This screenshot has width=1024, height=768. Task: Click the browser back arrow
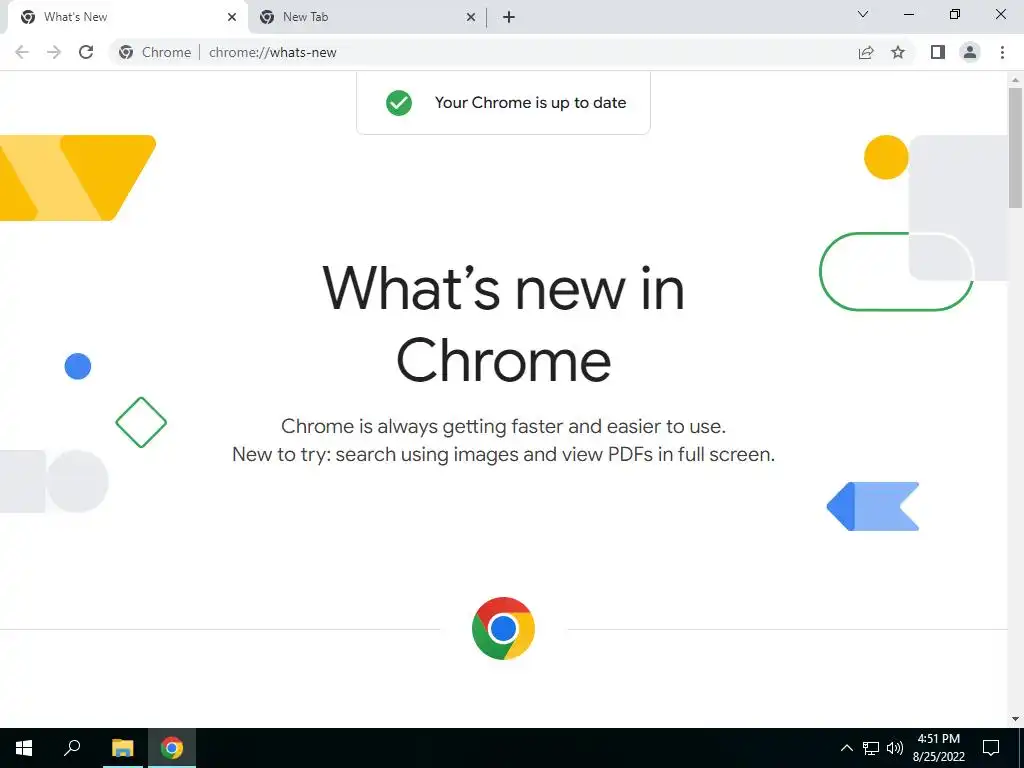22,52
